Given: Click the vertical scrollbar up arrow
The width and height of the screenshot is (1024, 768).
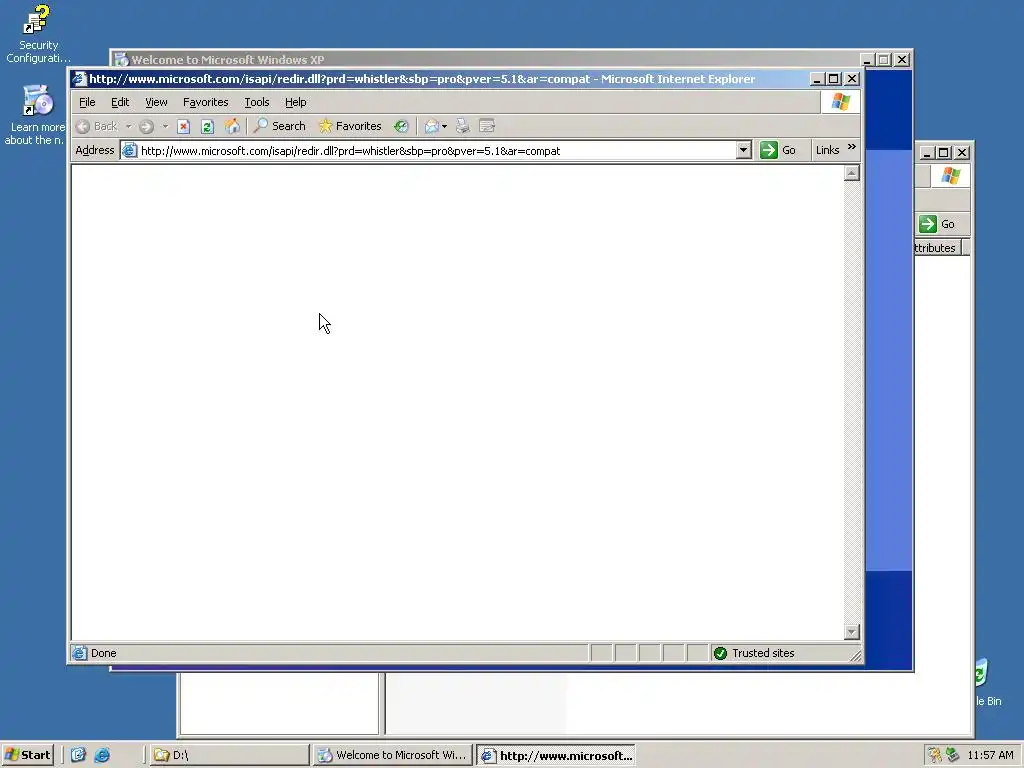Looking at the screenshot, I should coord(851,173).
